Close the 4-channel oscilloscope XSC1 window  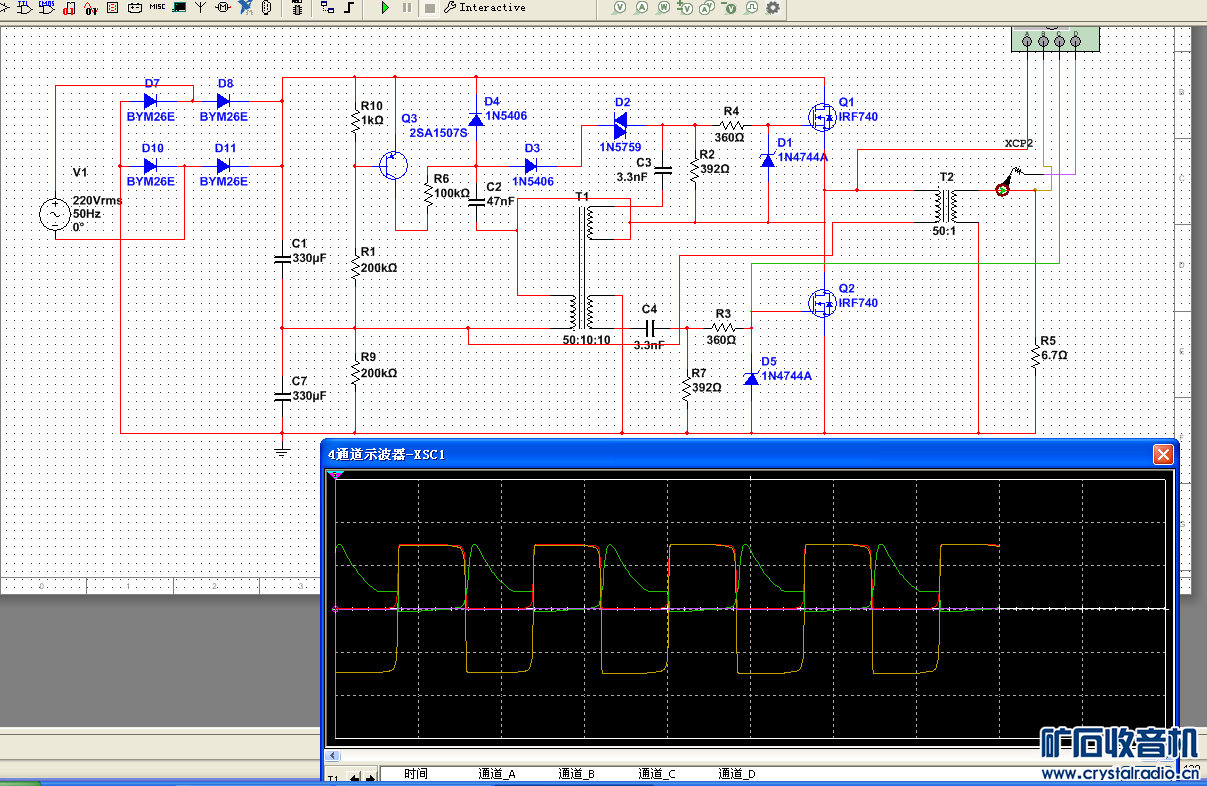tap(1162, 455)
